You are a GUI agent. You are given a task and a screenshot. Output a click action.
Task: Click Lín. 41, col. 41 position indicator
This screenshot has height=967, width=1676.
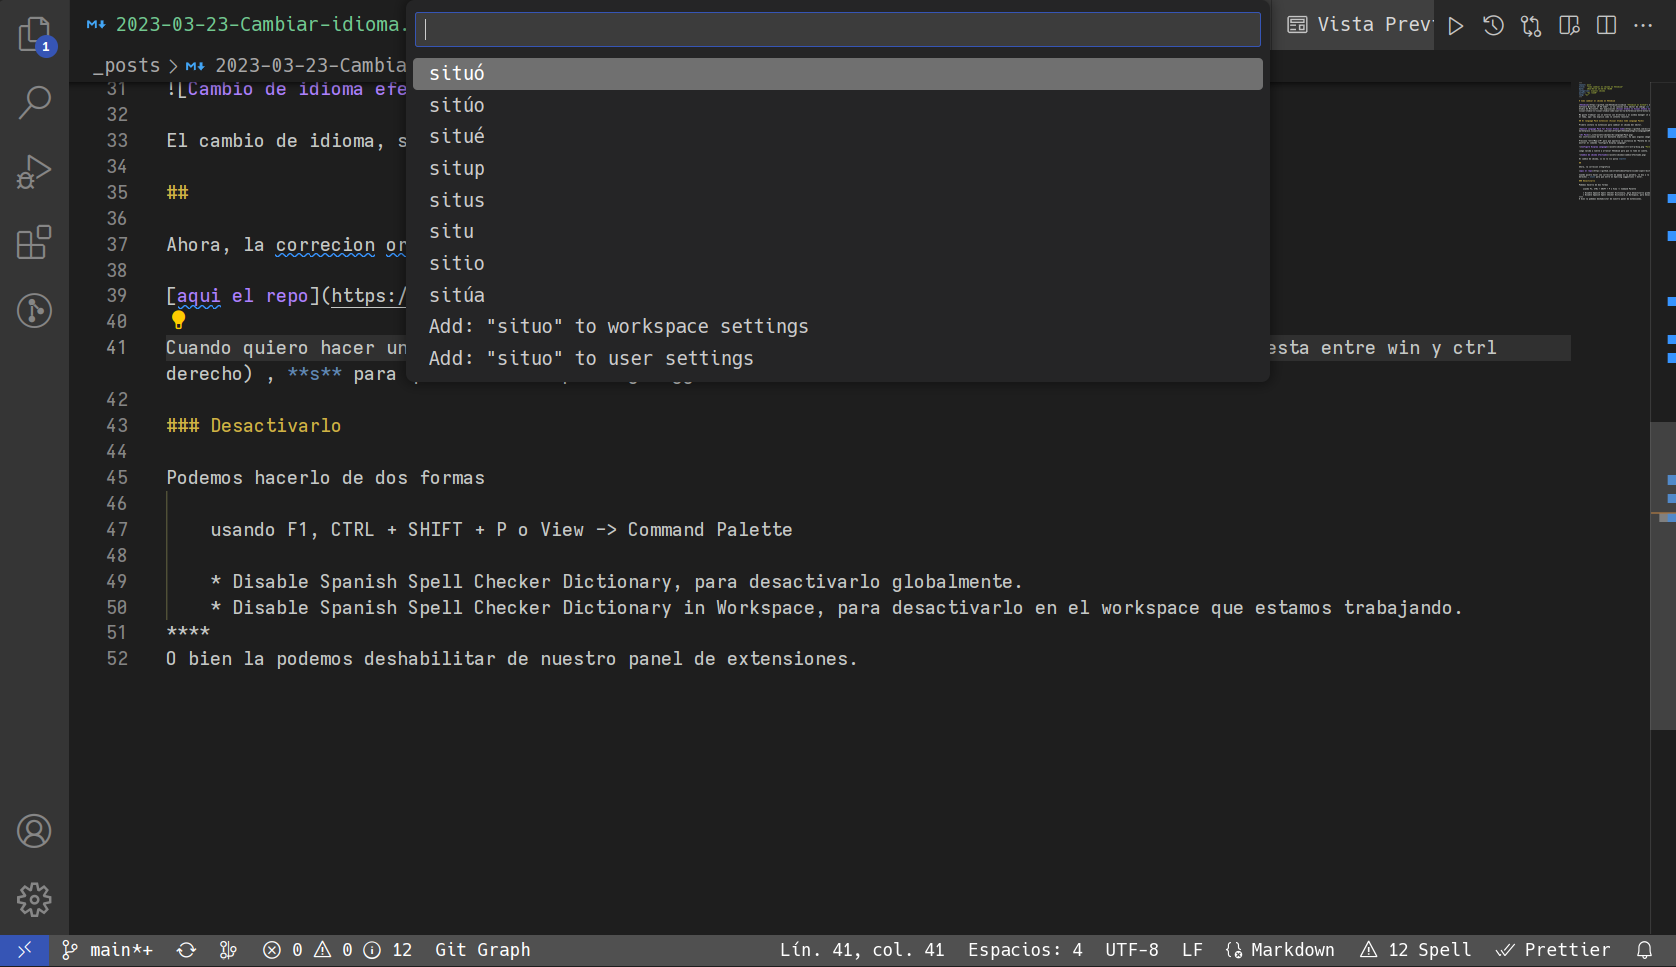click(x=862, y=950)
